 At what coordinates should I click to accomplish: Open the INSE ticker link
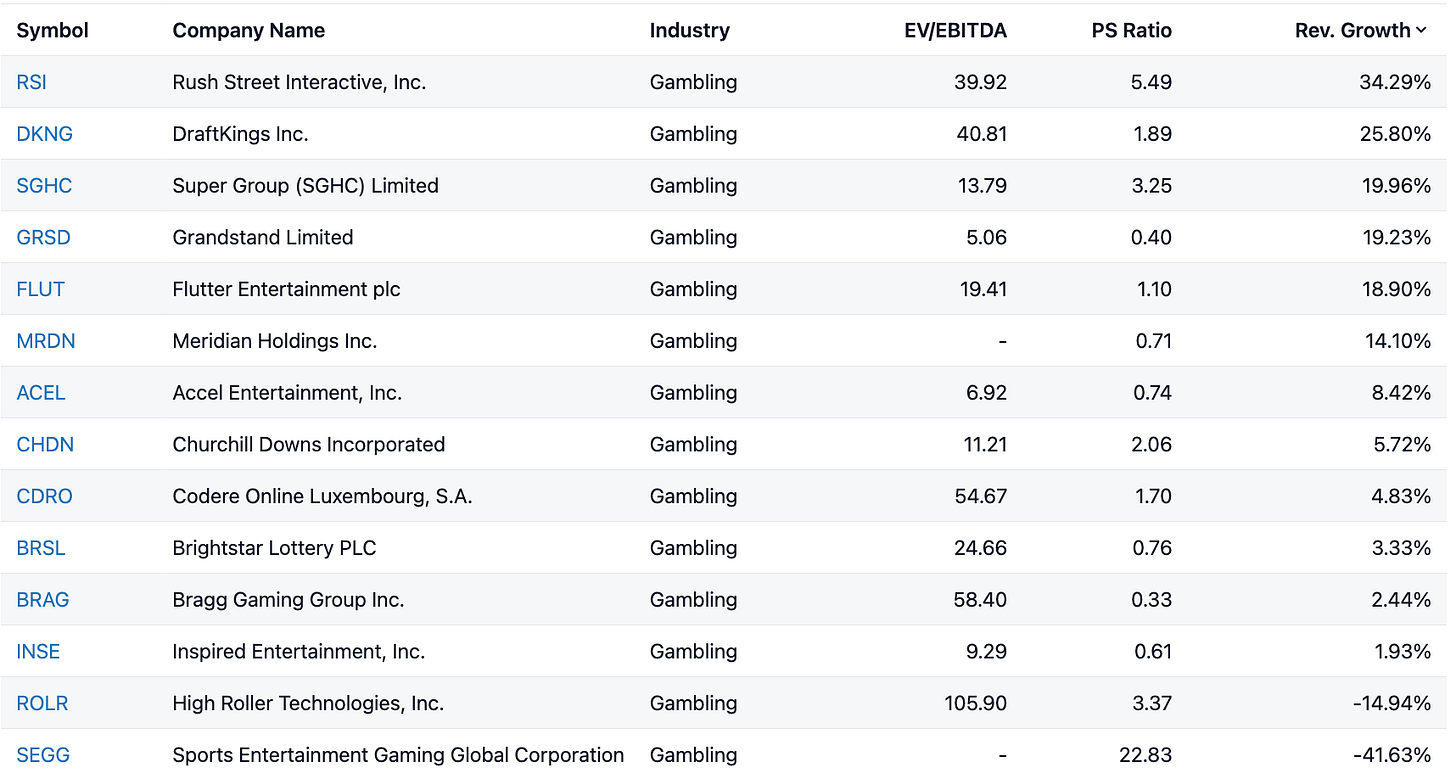coord(39,652)
